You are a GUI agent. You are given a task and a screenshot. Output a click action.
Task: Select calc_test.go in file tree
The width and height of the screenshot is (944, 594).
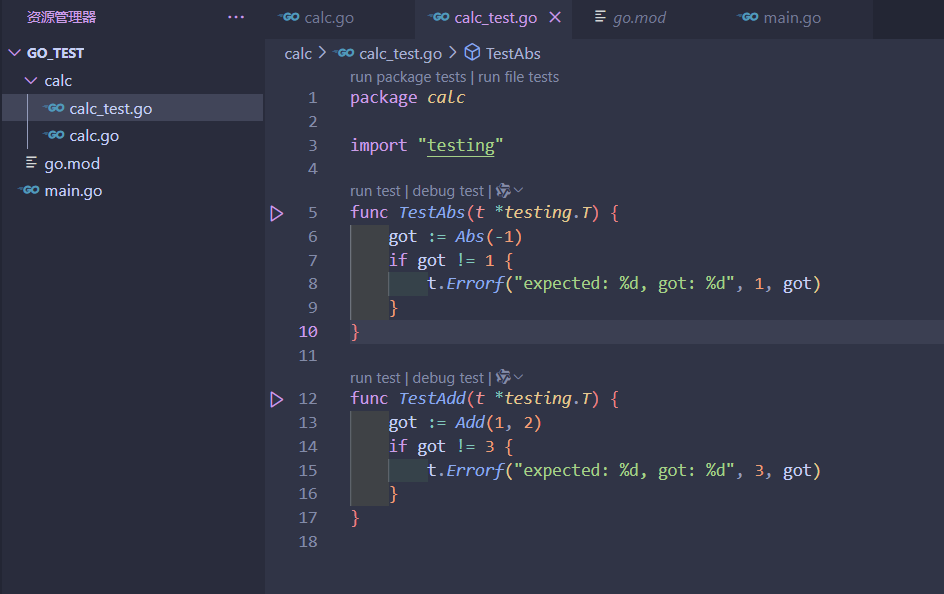coord(132,108)
